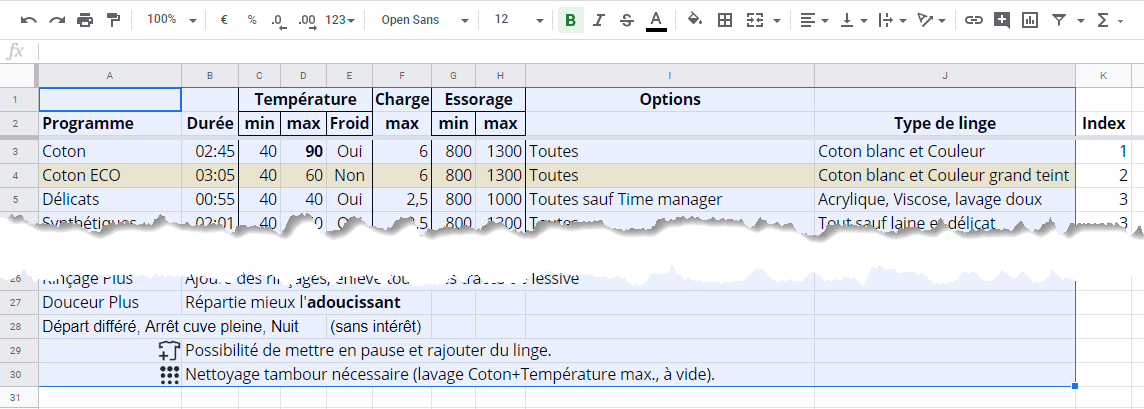Viewport: 1144px width, 409px height.
Task: Format as currency with euro icon
Action: point(224,20)
